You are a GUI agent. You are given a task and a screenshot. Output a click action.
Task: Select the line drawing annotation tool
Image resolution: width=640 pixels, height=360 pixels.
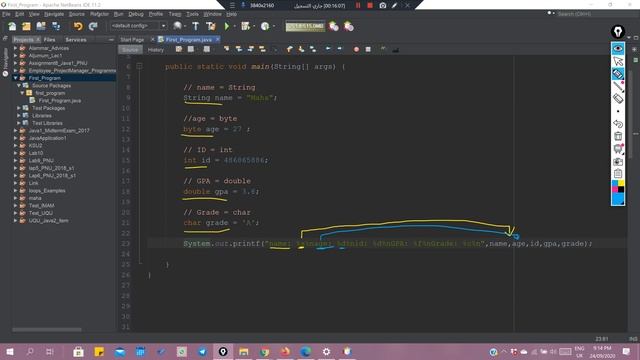point(618,86)
